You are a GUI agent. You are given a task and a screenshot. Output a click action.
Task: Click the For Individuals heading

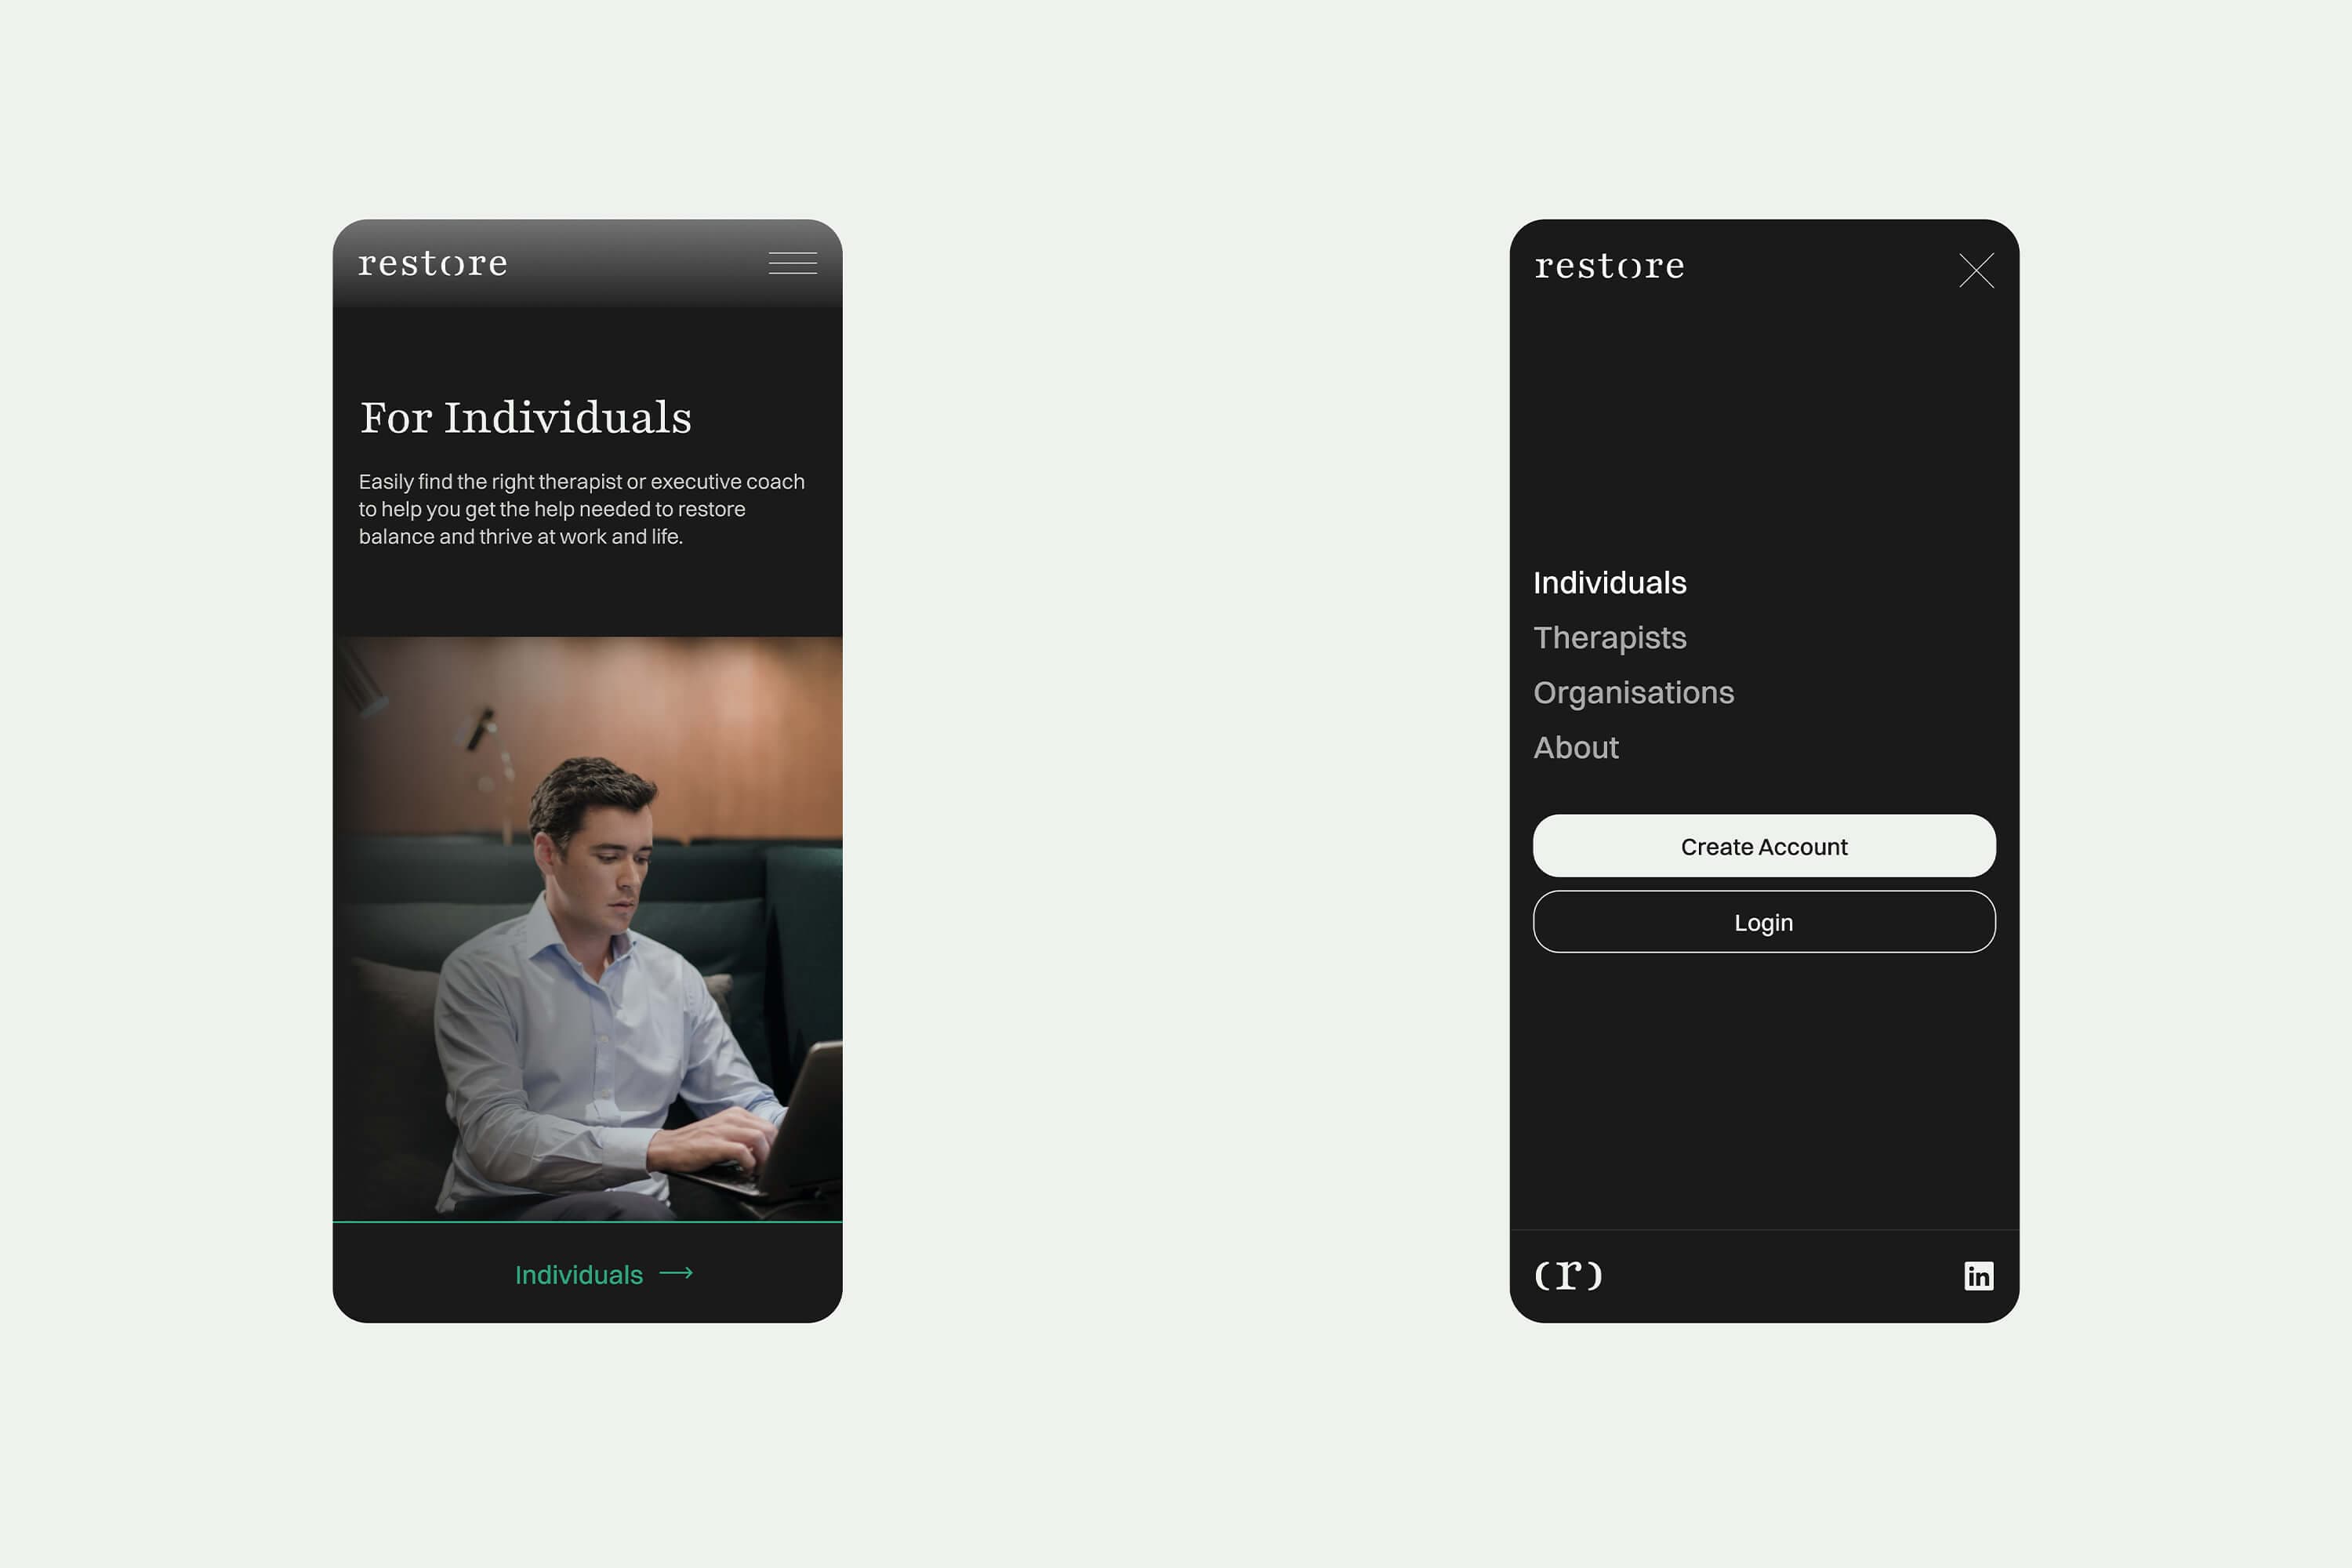click(x=526, y=418)
